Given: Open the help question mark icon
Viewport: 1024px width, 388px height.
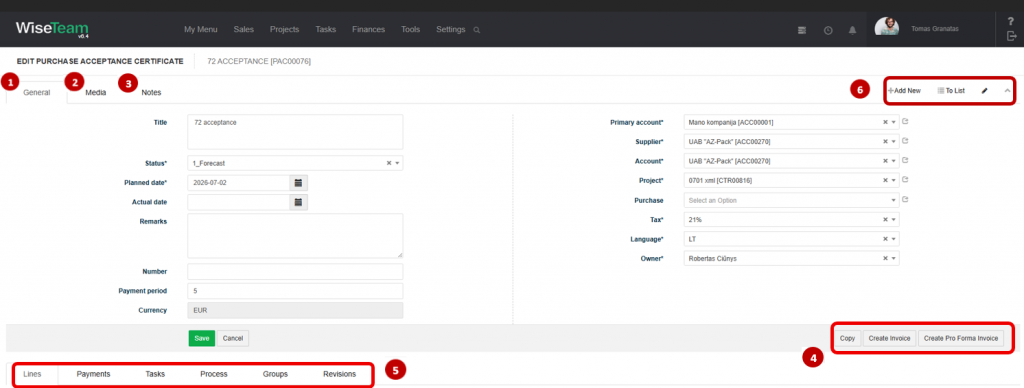Looking at the screenshot, I should tap(1011, 21).
